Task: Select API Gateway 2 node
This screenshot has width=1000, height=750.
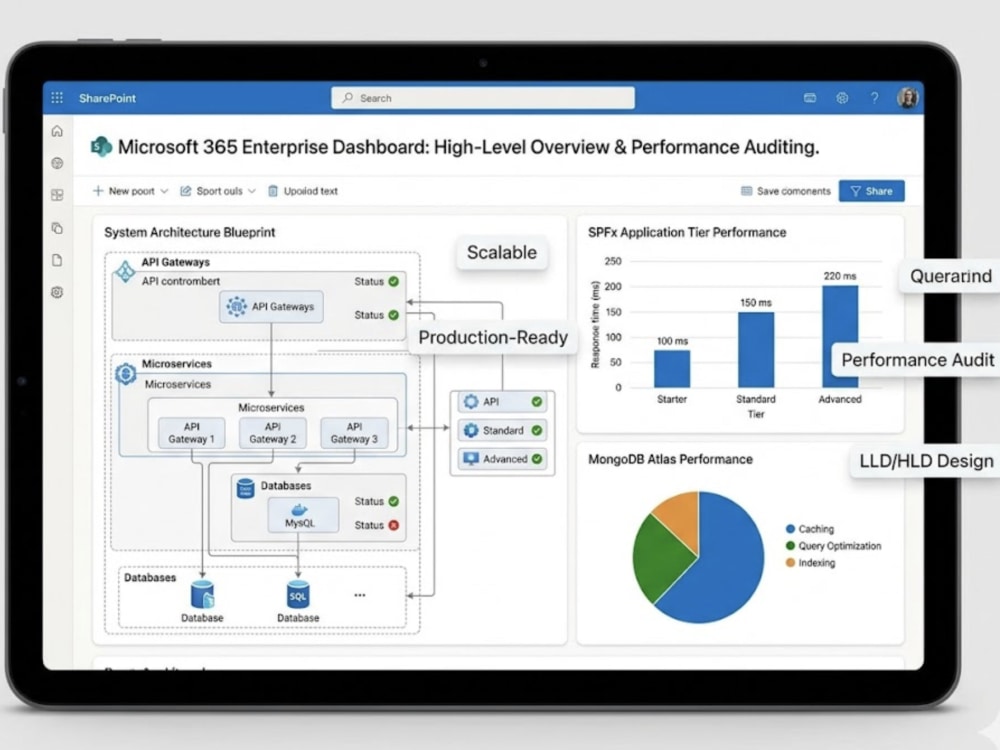Action: pos(272,432)
